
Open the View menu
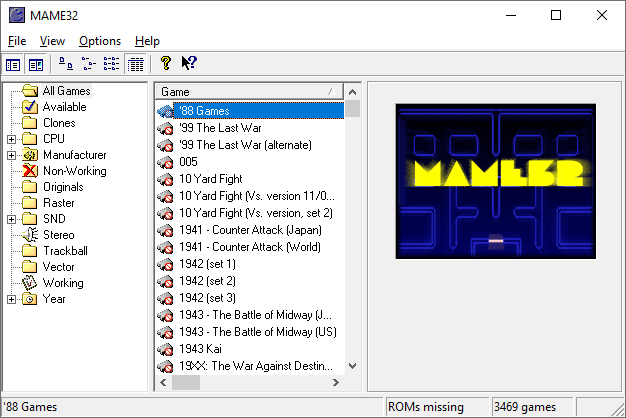click(x=52, y=41)
